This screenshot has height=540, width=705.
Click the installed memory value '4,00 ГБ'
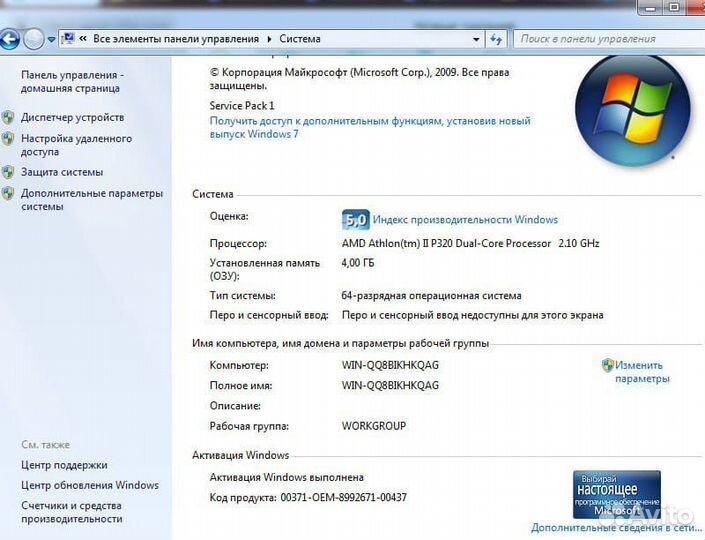pos(358,263)
